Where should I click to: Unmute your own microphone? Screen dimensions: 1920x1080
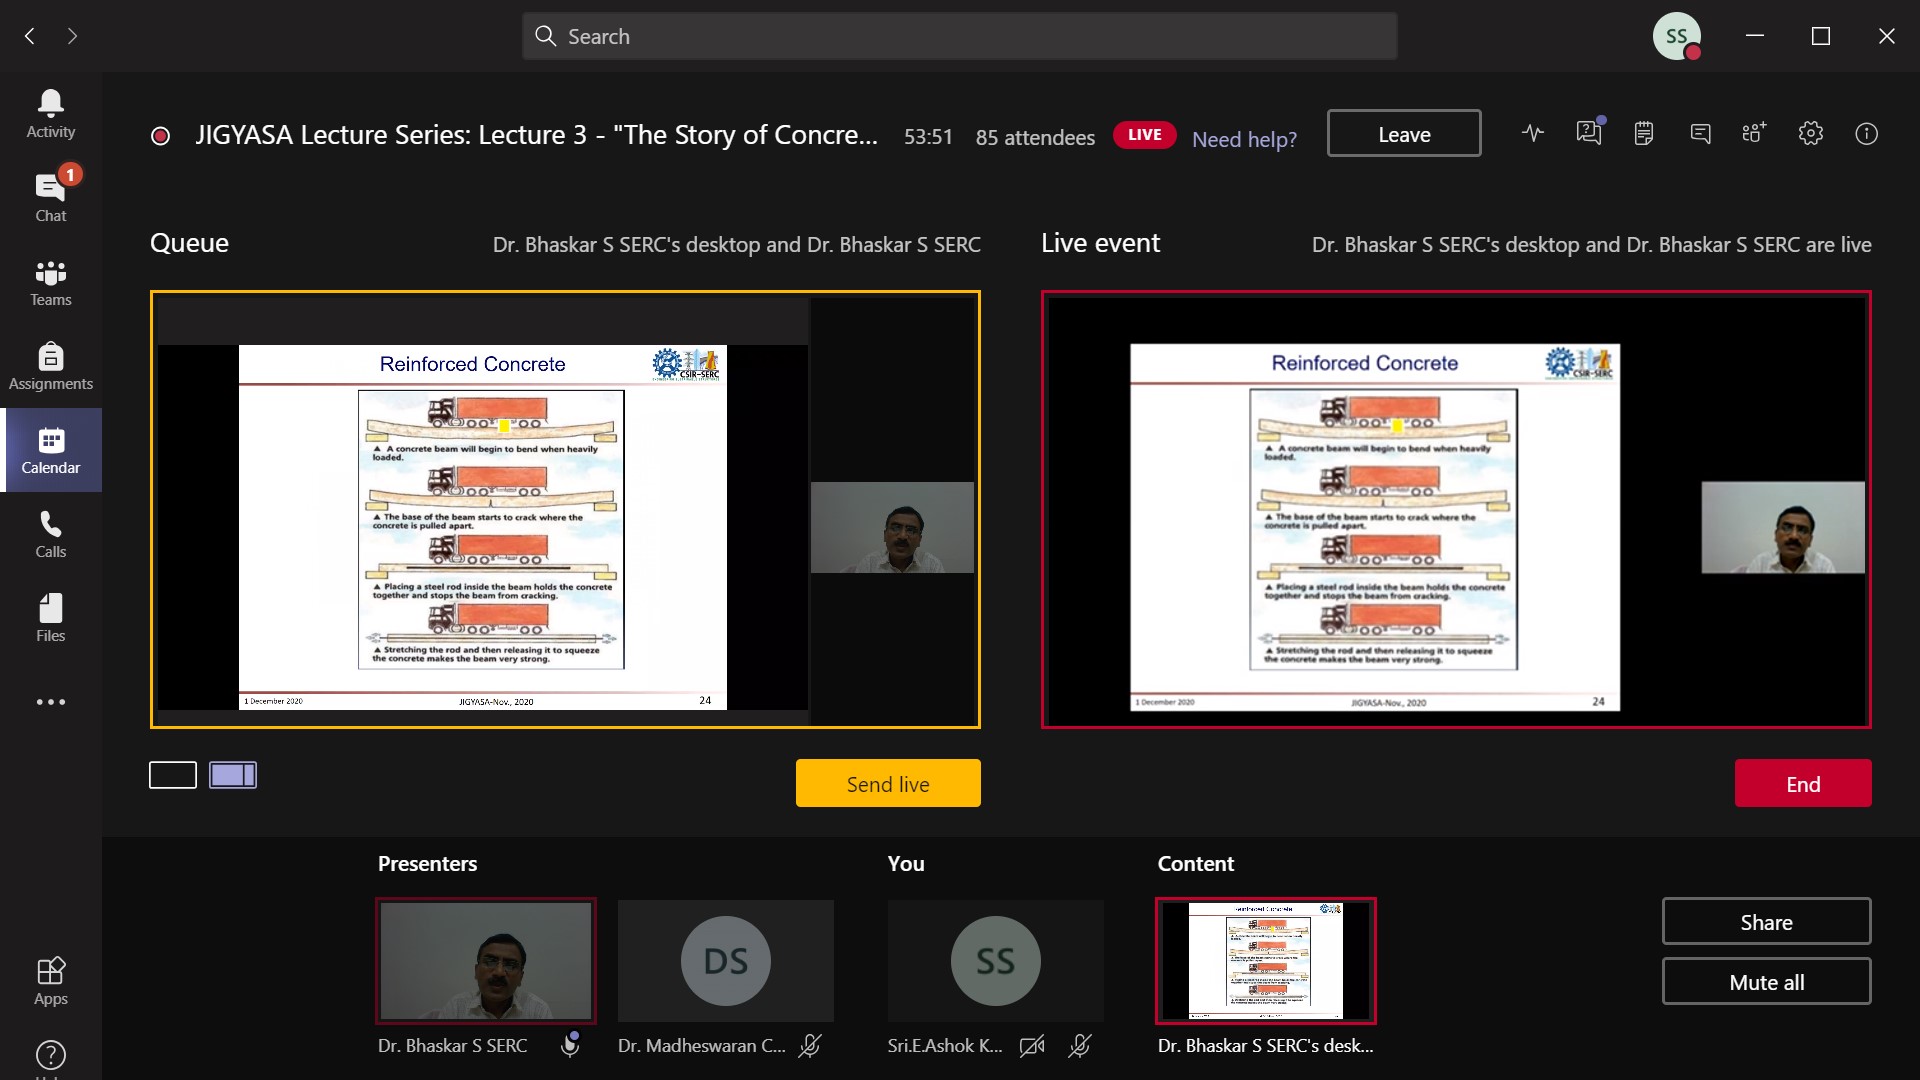(x=1080, y=1046)
